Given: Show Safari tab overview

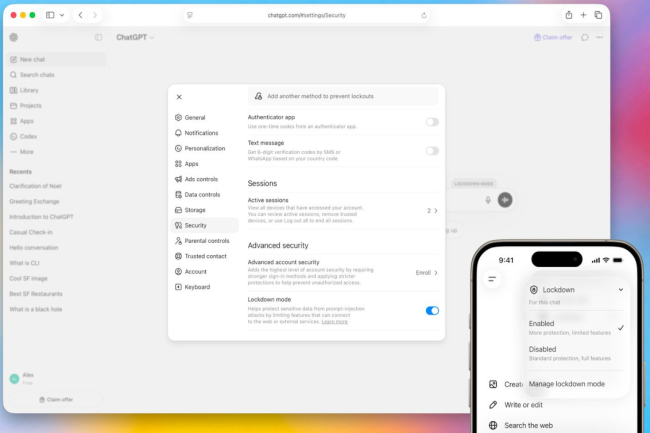Looking at the screenshot, I should (598, 15).
